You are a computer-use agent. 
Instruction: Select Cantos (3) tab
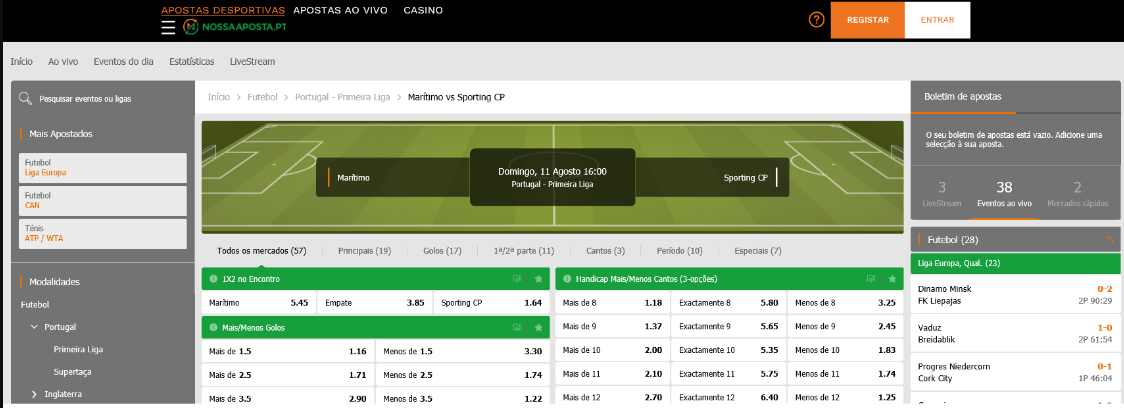click(605, 251)
